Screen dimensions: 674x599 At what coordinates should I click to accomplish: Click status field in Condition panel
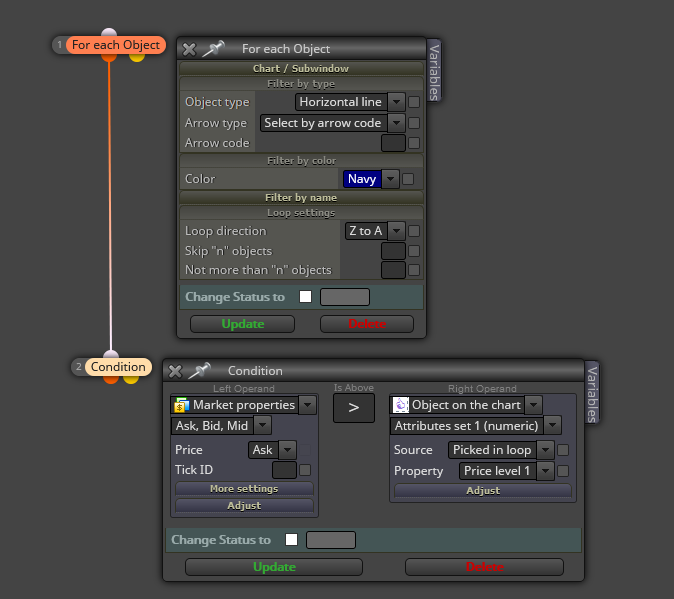[x=331, y=540]
